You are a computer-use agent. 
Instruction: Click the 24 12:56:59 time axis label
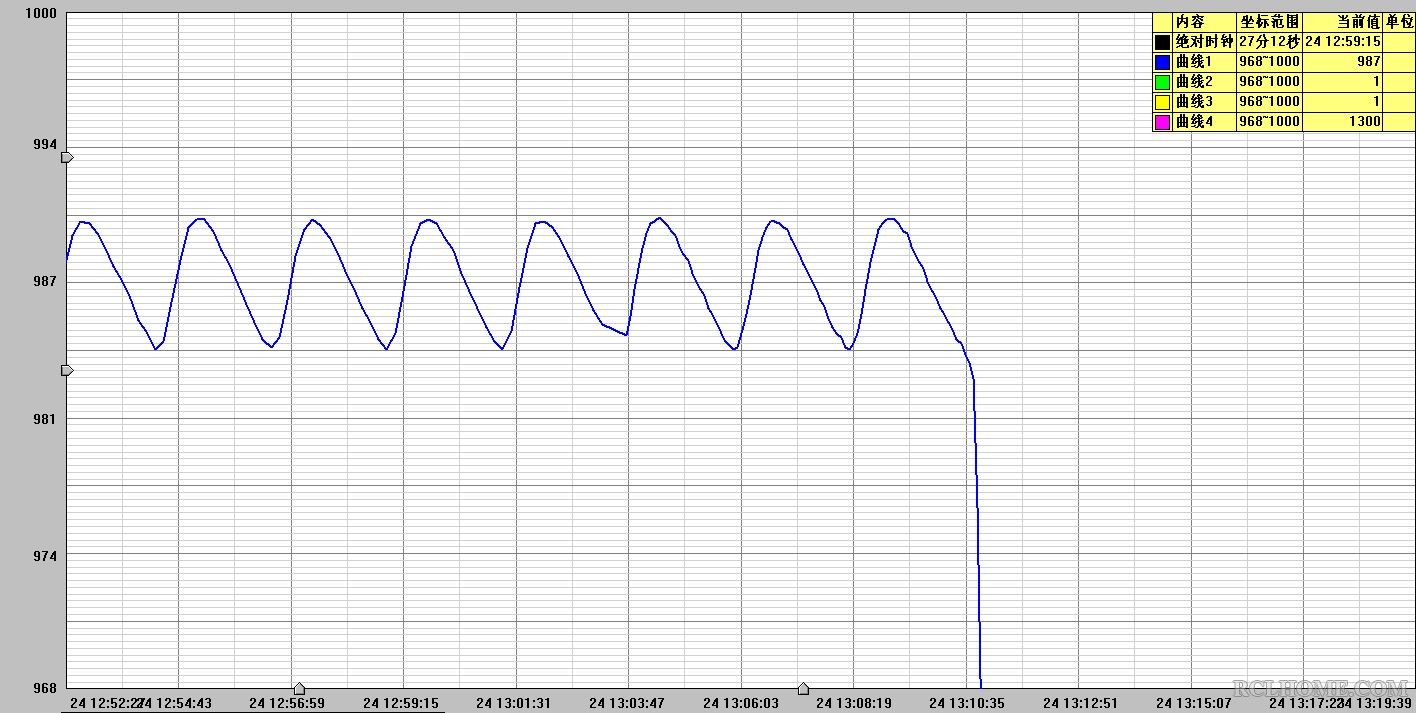[287, 703]
